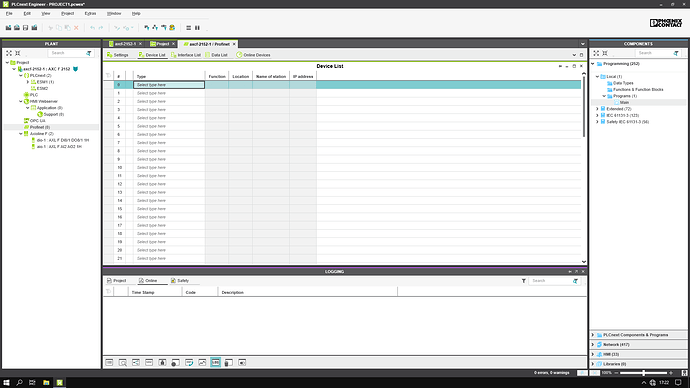
Task: Click the zoom-in plus in status bar
Action: [x=671, y=373]
